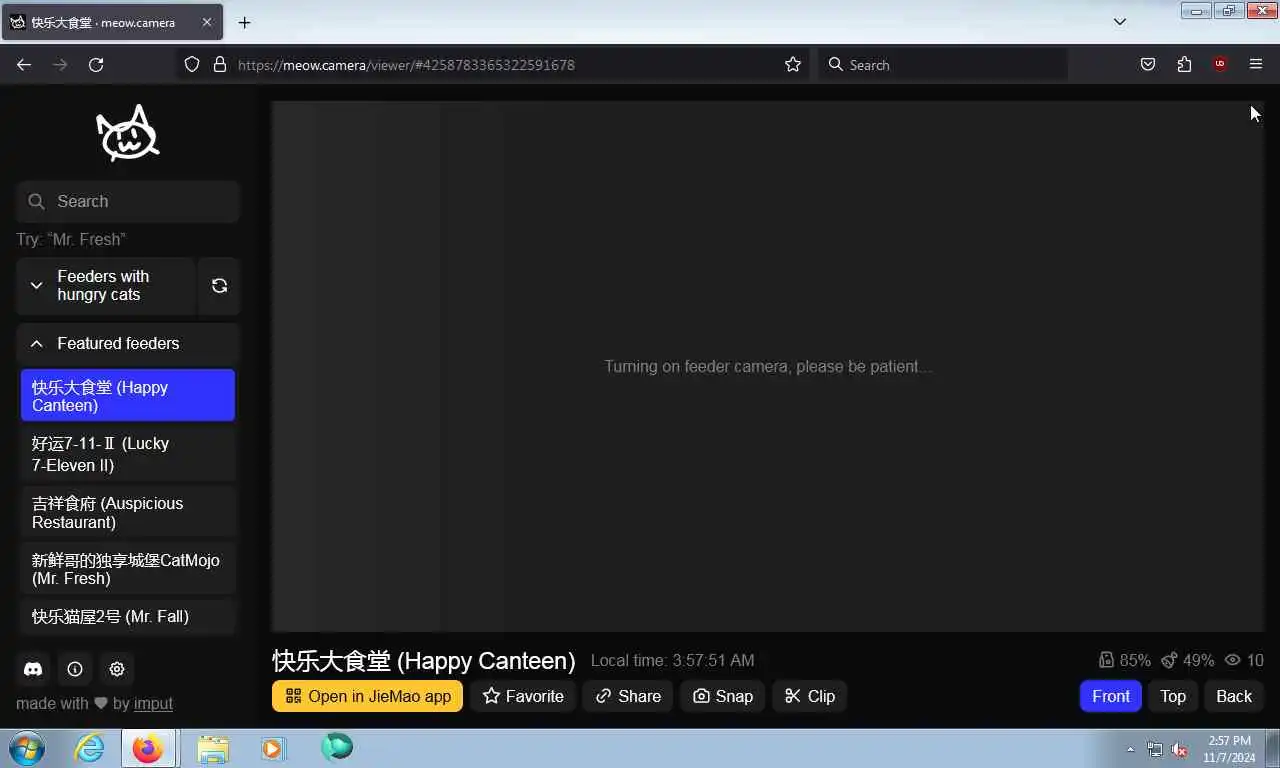Open the tracking protection shield icon
1280x768 pixels.
pyautogui.click(x=192, y=65)
